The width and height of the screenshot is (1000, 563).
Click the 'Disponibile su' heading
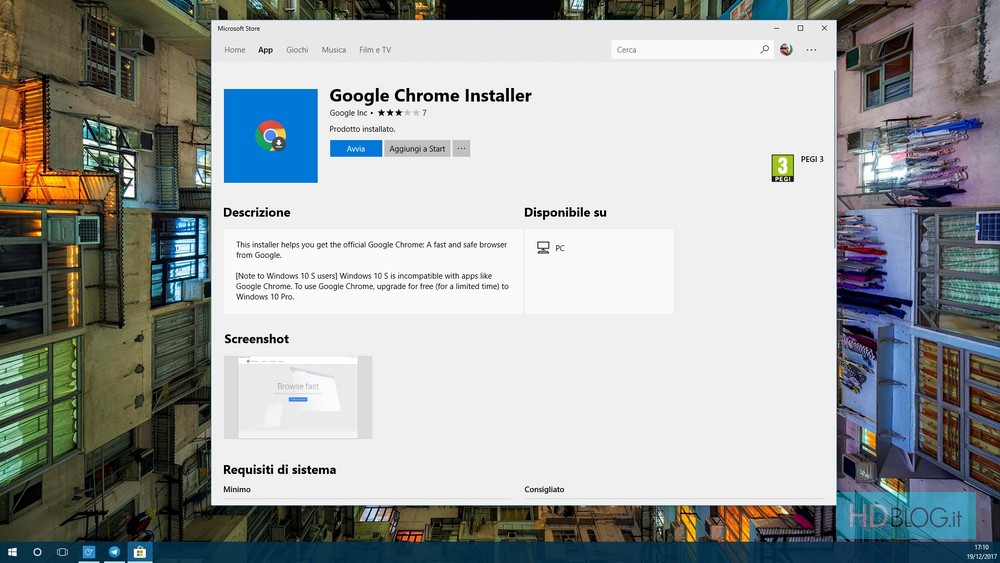click(565, 212)
